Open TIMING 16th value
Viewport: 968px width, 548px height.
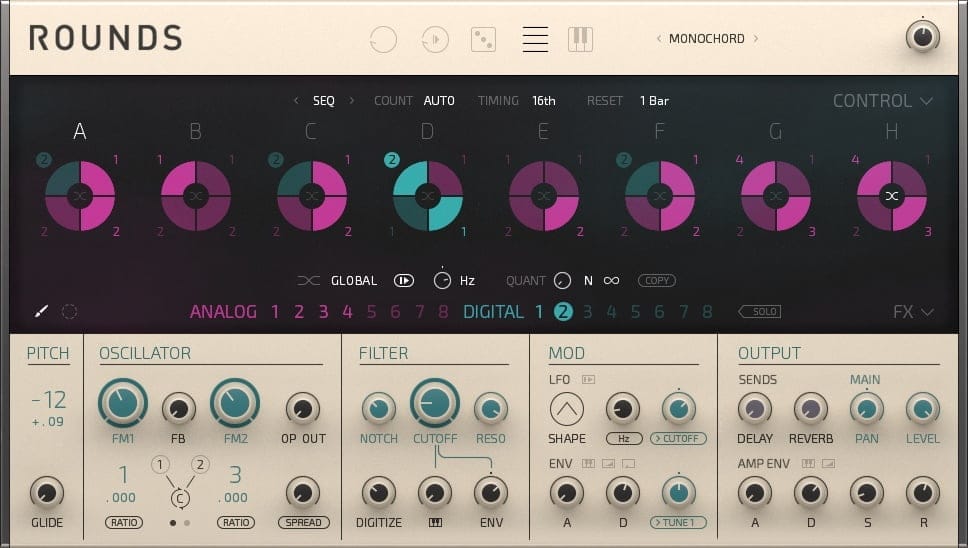pos(544,101)
